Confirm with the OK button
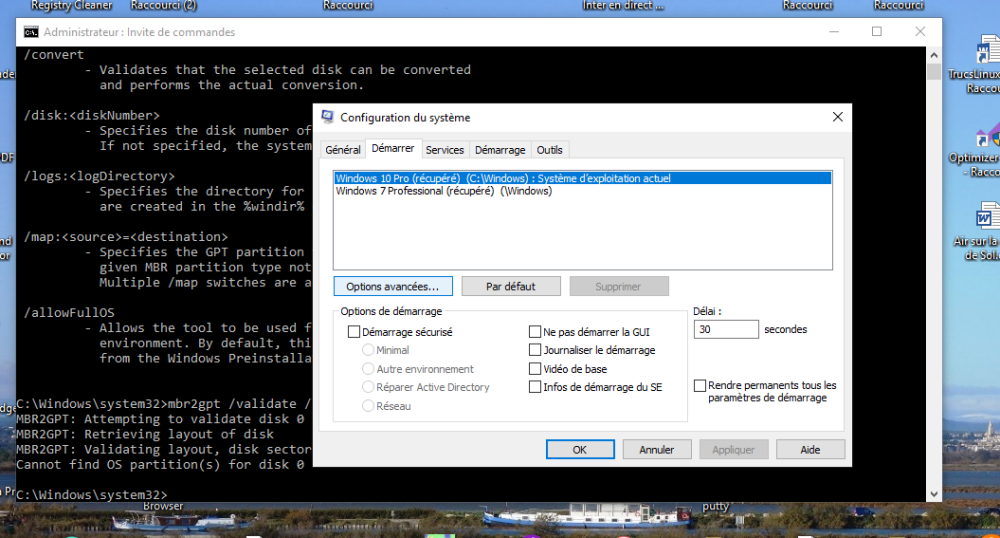This screenshot has width=1000, height=538. tap(580, 449)
